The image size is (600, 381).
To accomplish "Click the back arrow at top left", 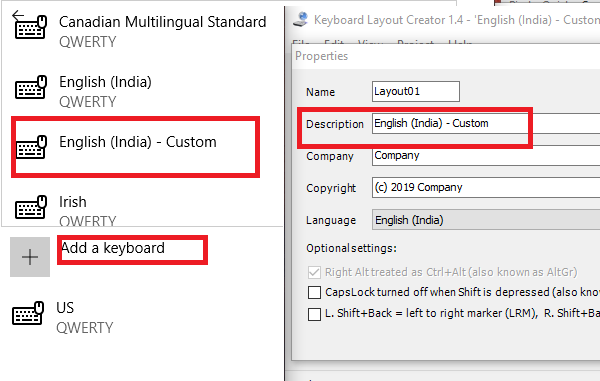I will pos(18,15).
